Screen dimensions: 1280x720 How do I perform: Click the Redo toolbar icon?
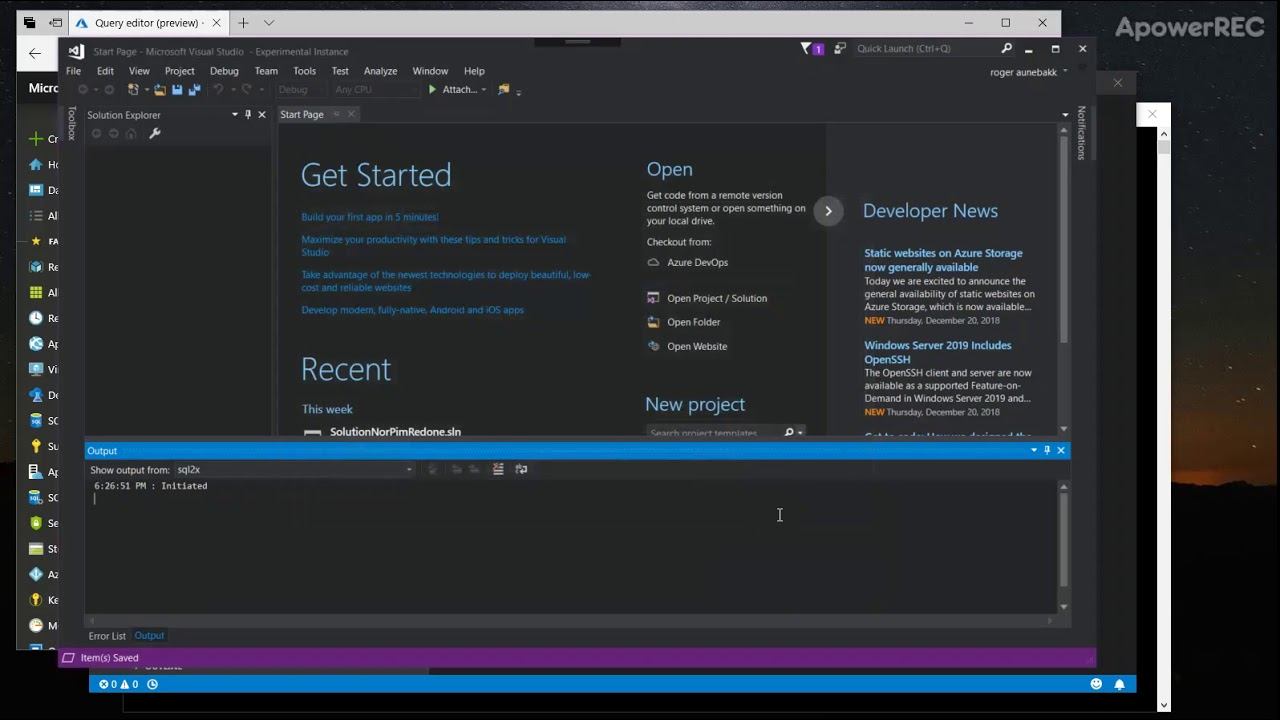click(x=246, y=89)
